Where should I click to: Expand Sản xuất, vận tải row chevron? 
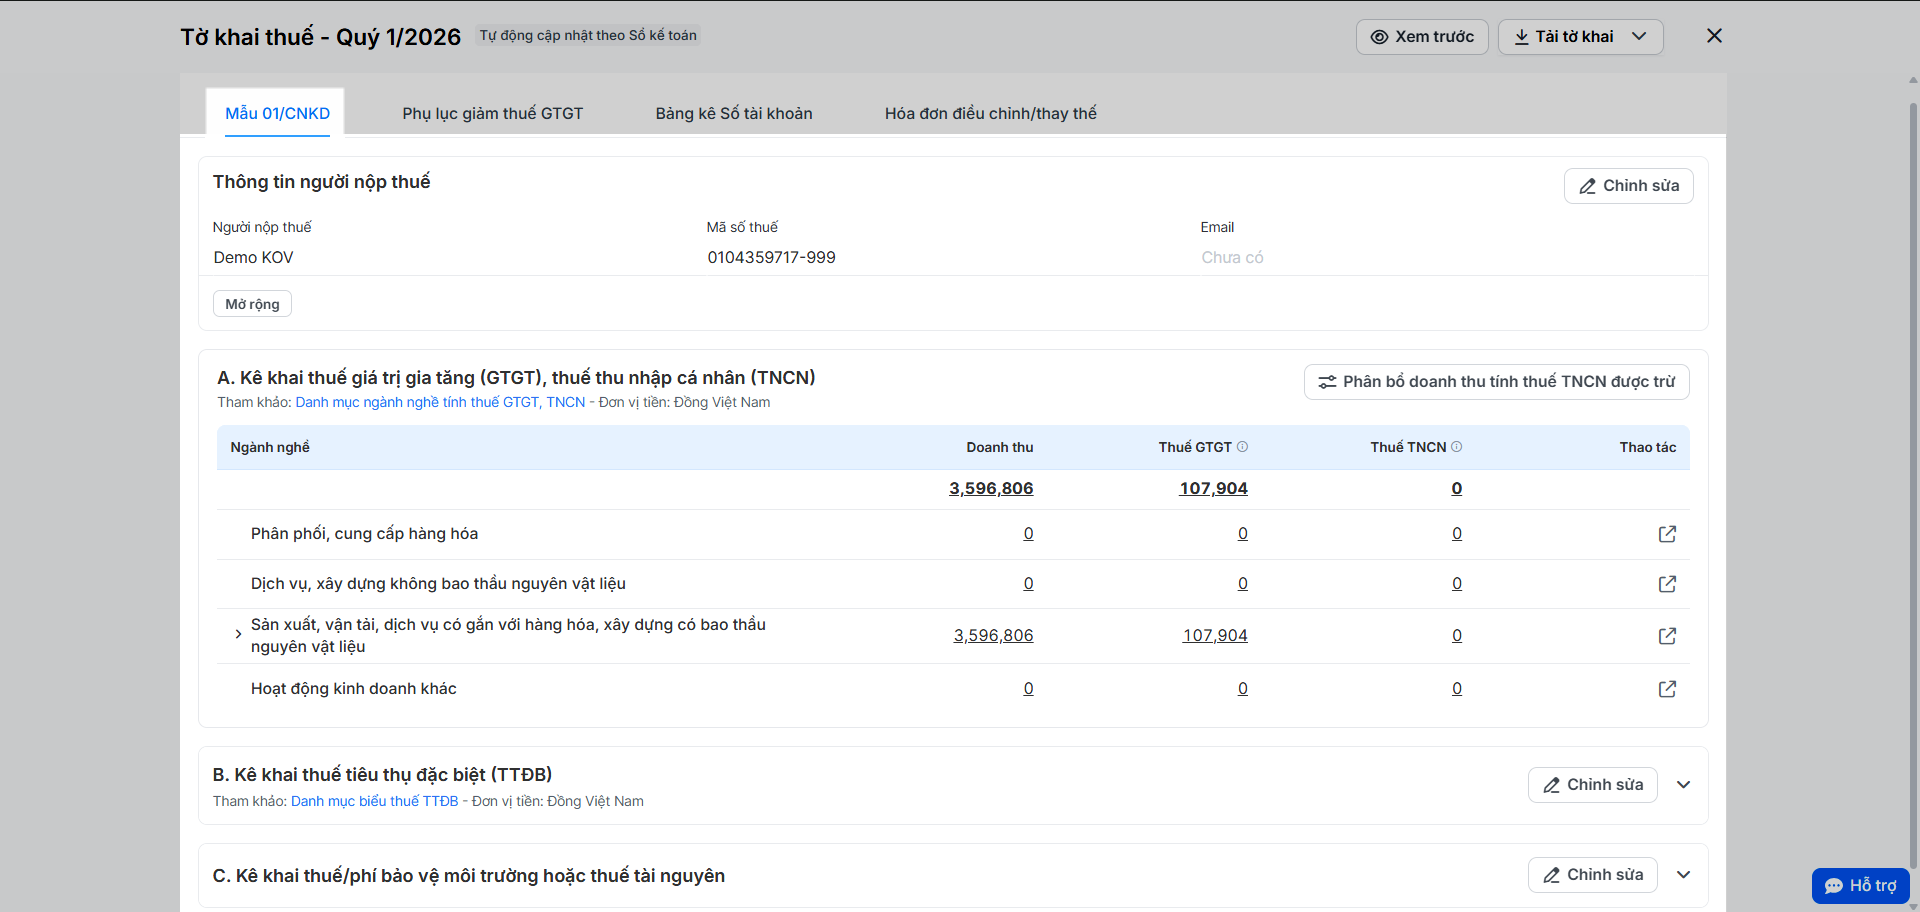[x=238, y=635]
